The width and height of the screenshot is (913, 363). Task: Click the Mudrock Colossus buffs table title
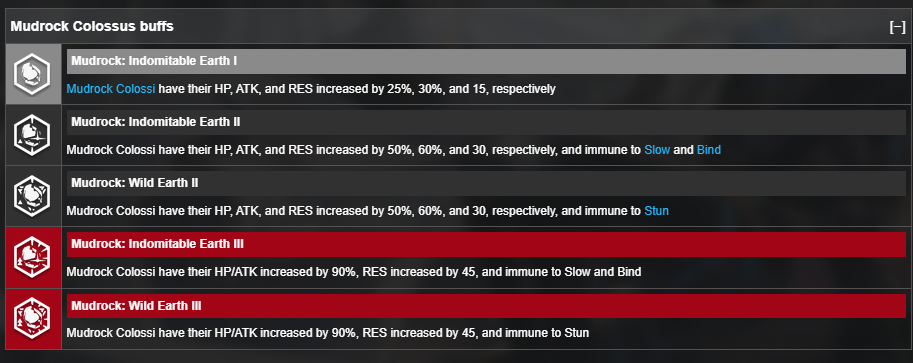(x=92, y=27)
